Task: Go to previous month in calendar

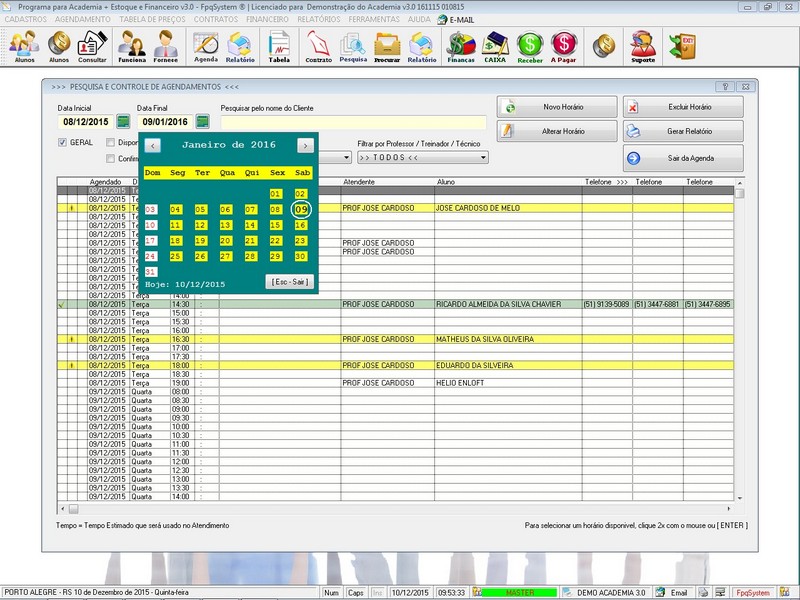Action: pos(153,145)
